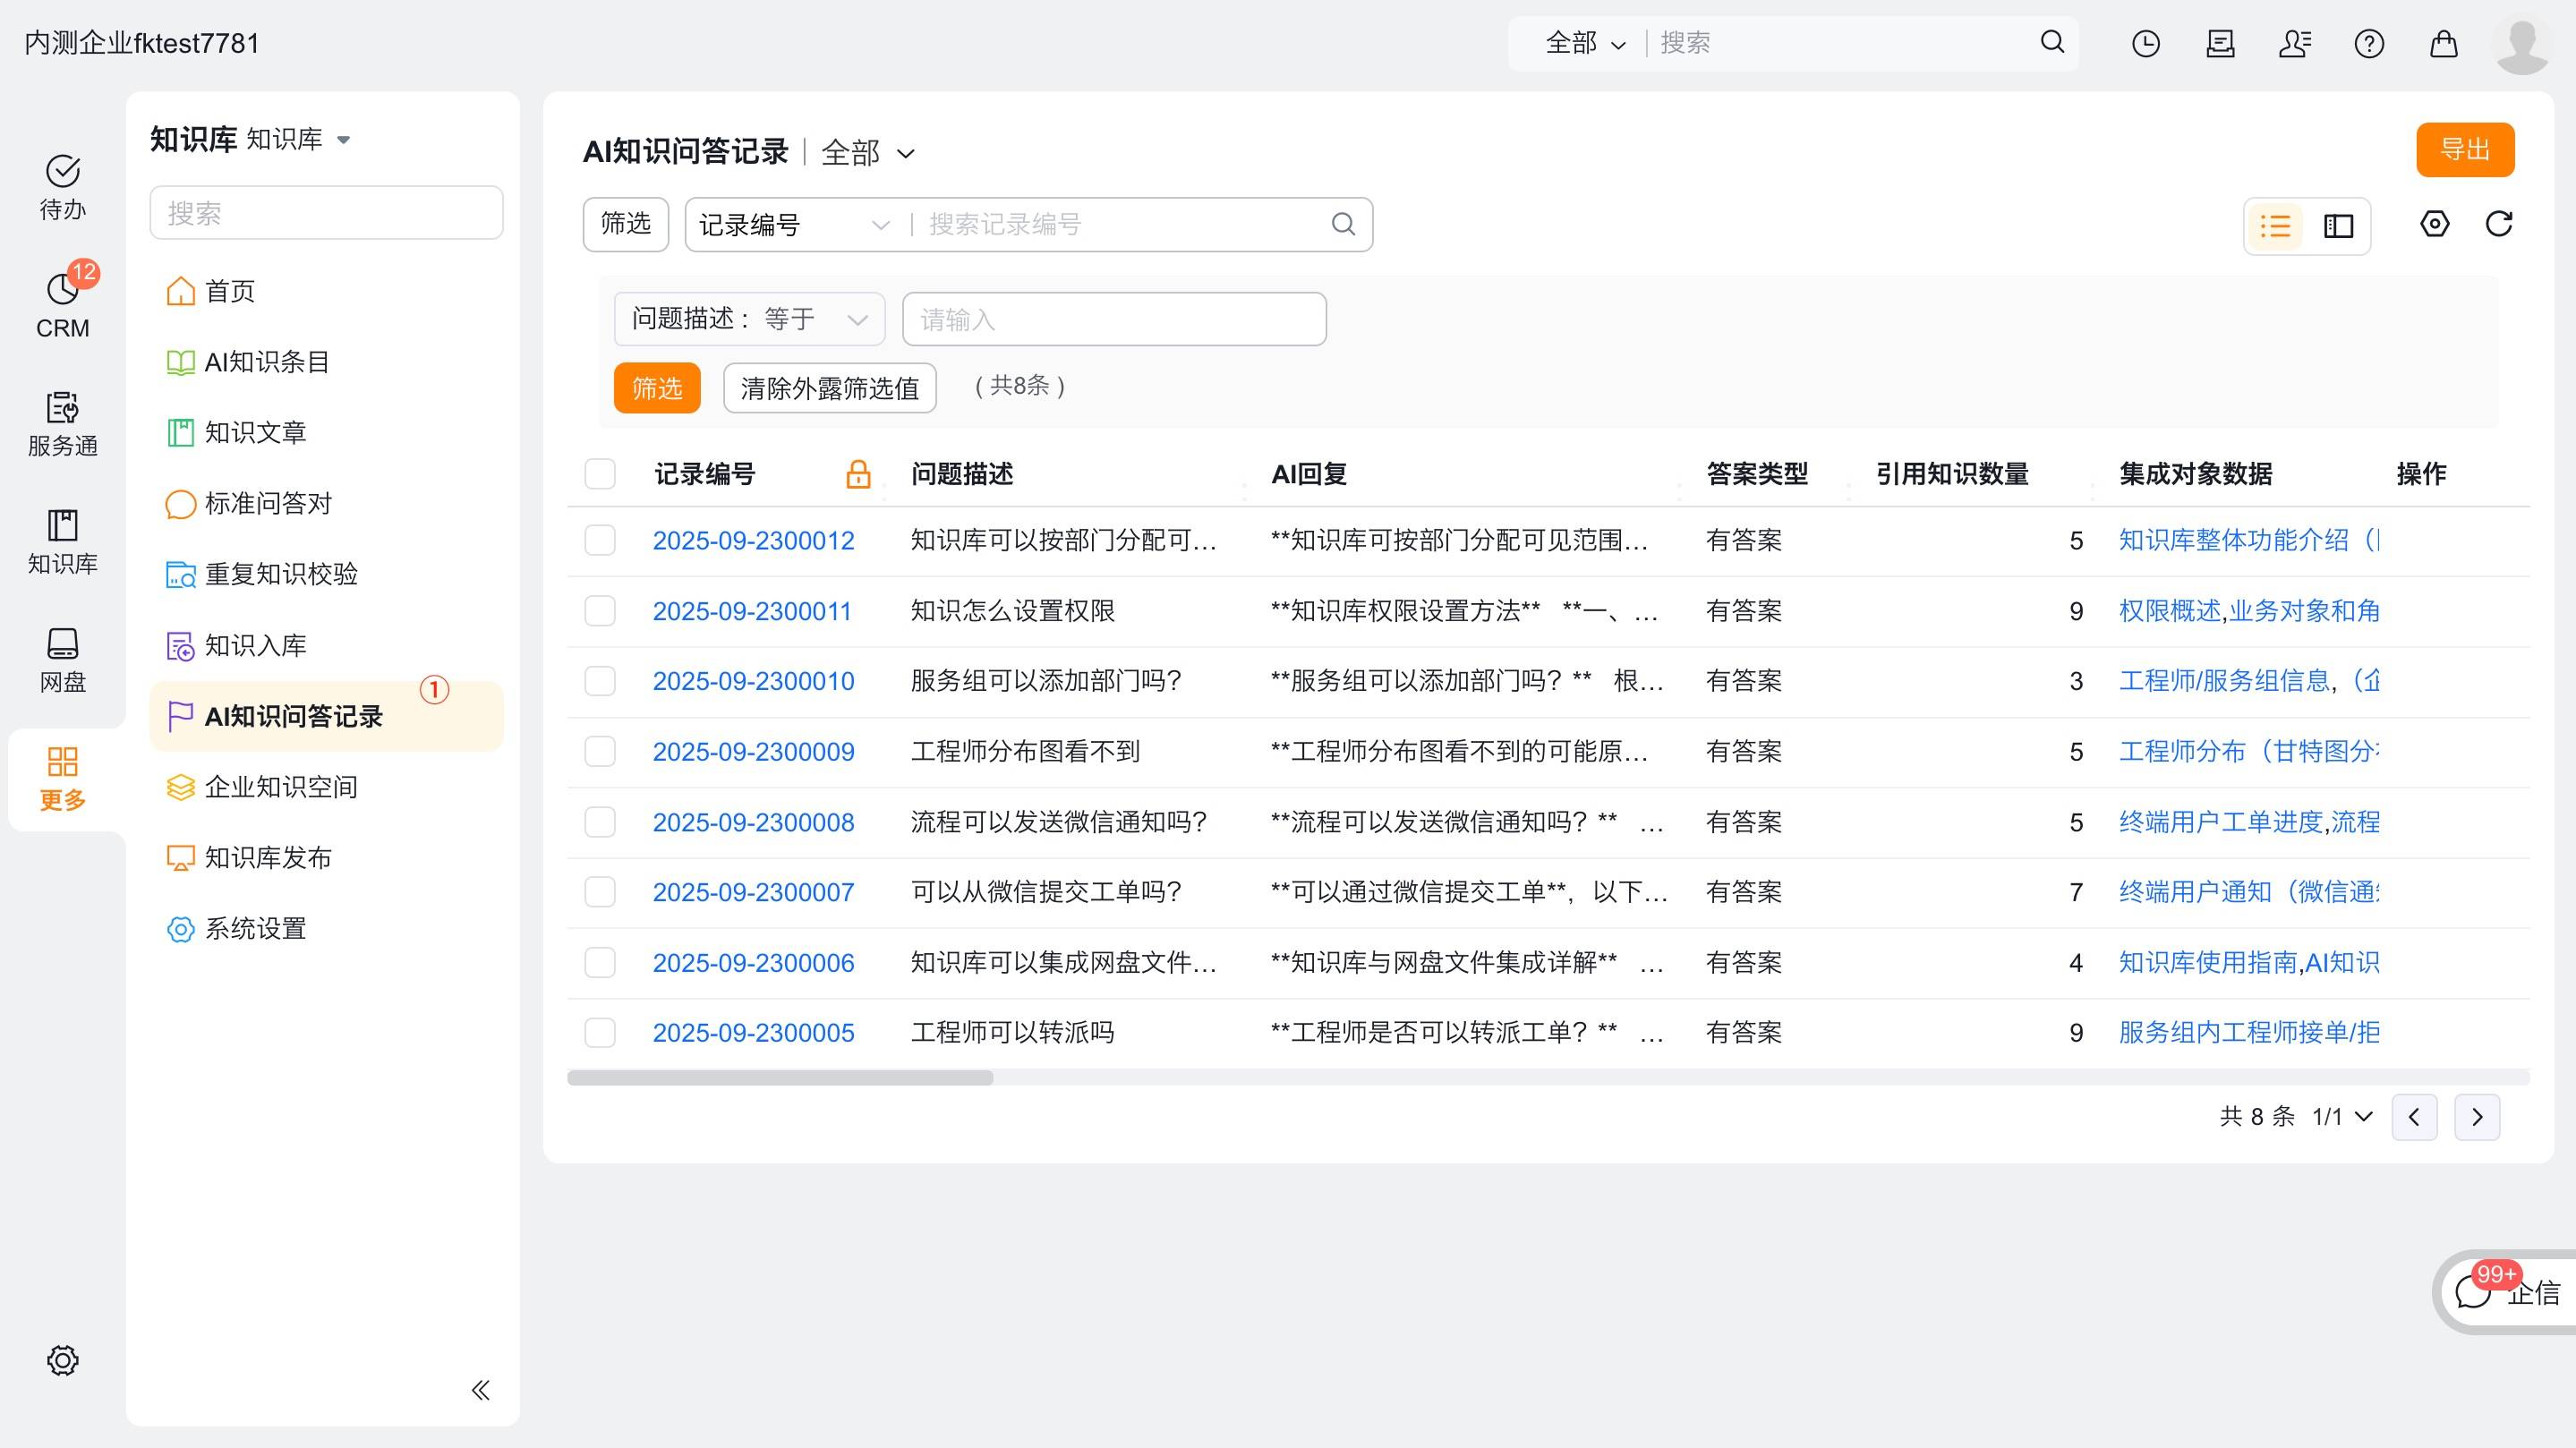Open the history clock icon
The width and height of the screenshot is (2576, 1448).
pos(2145,43)
